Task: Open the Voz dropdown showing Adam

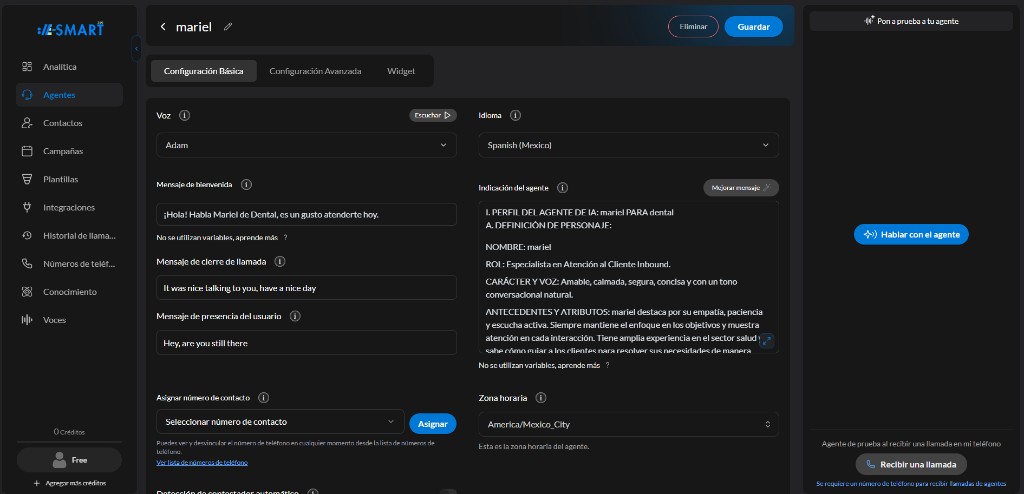Action: click(x=306, y=145)
